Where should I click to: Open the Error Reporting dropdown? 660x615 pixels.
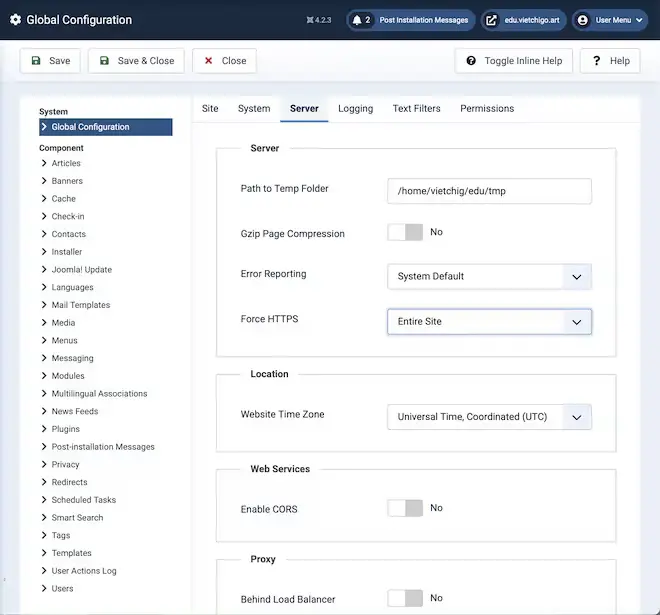tap(489, 276)
